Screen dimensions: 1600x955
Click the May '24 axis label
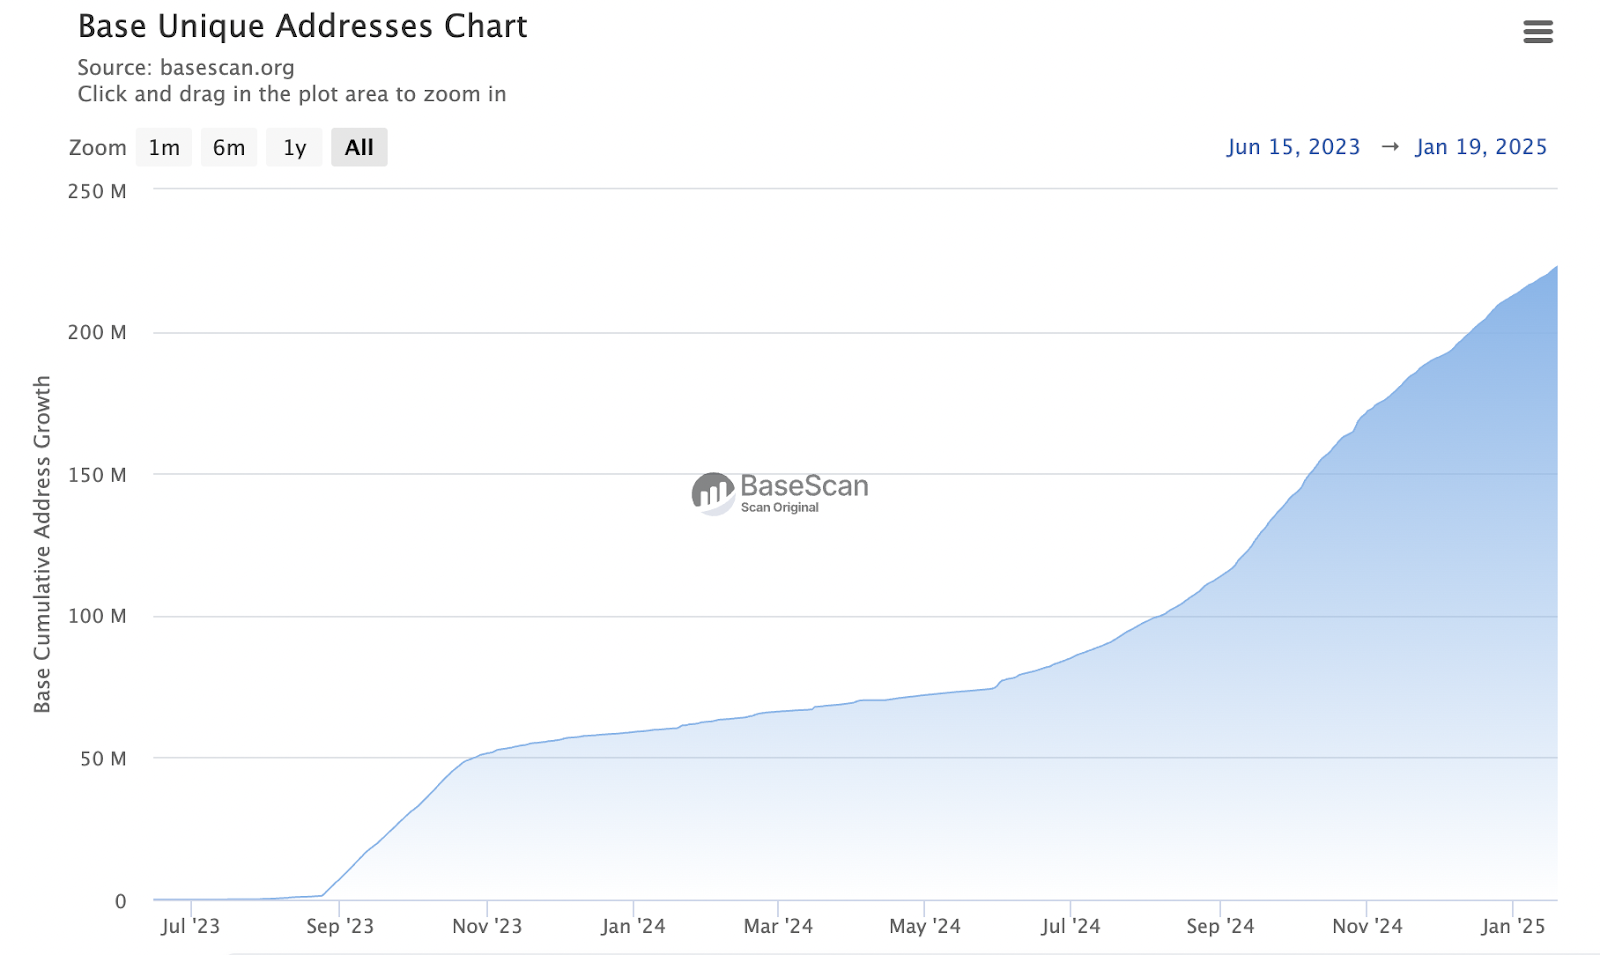click(x=925, y=926)
